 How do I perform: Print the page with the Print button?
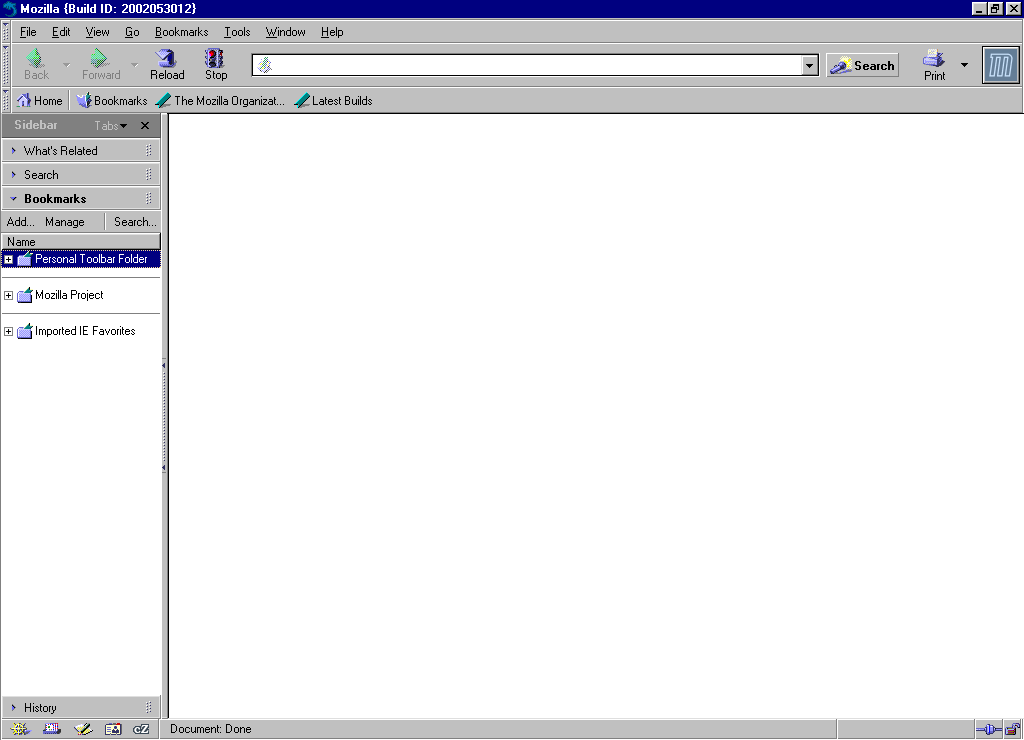click(934, 65)
